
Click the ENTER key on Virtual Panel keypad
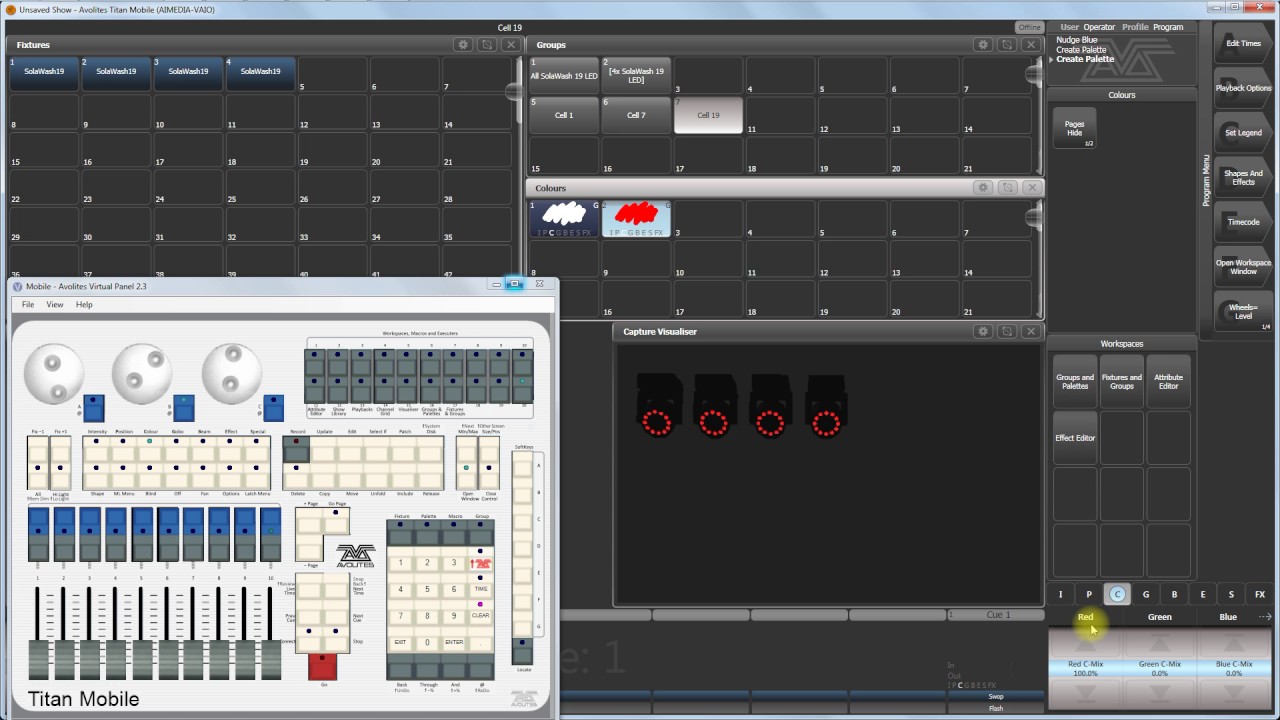[x=454, y=643]
